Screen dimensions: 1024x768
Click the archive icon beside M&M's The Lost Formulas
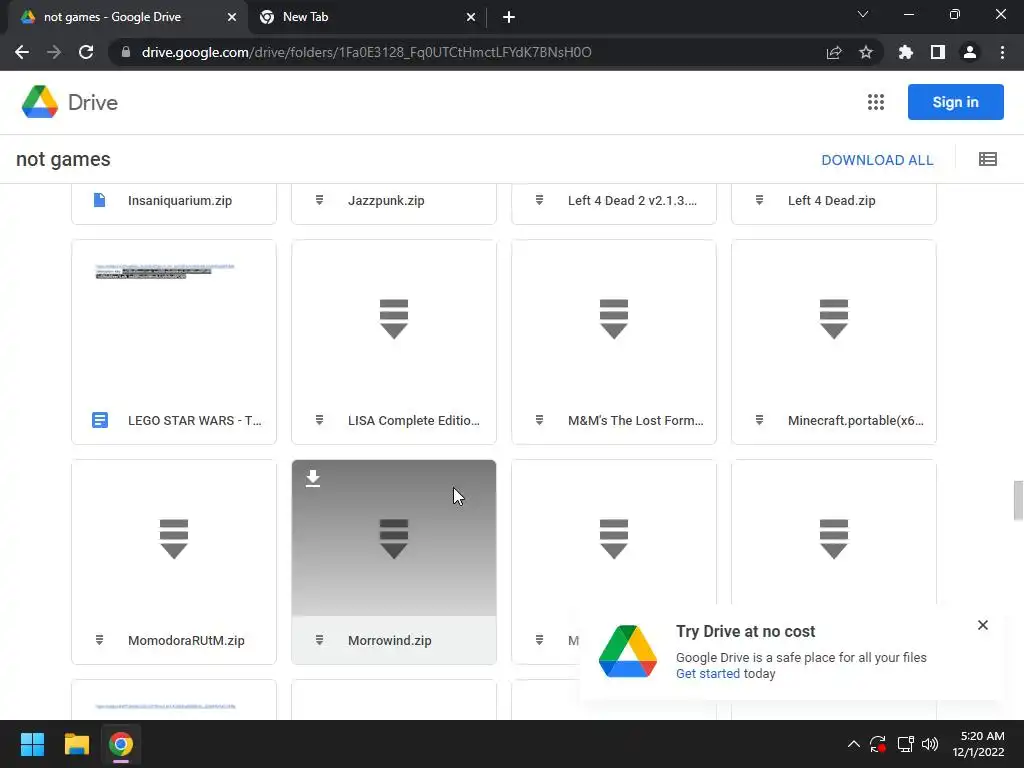(x=539, y=420)
